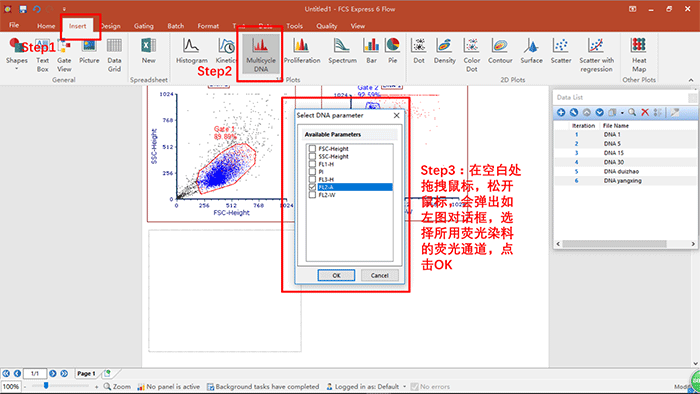Confirm the DNA parameter with OK
Image resolution: width=700 pixels, height=394 pixels.
click(x=336, y=275)
